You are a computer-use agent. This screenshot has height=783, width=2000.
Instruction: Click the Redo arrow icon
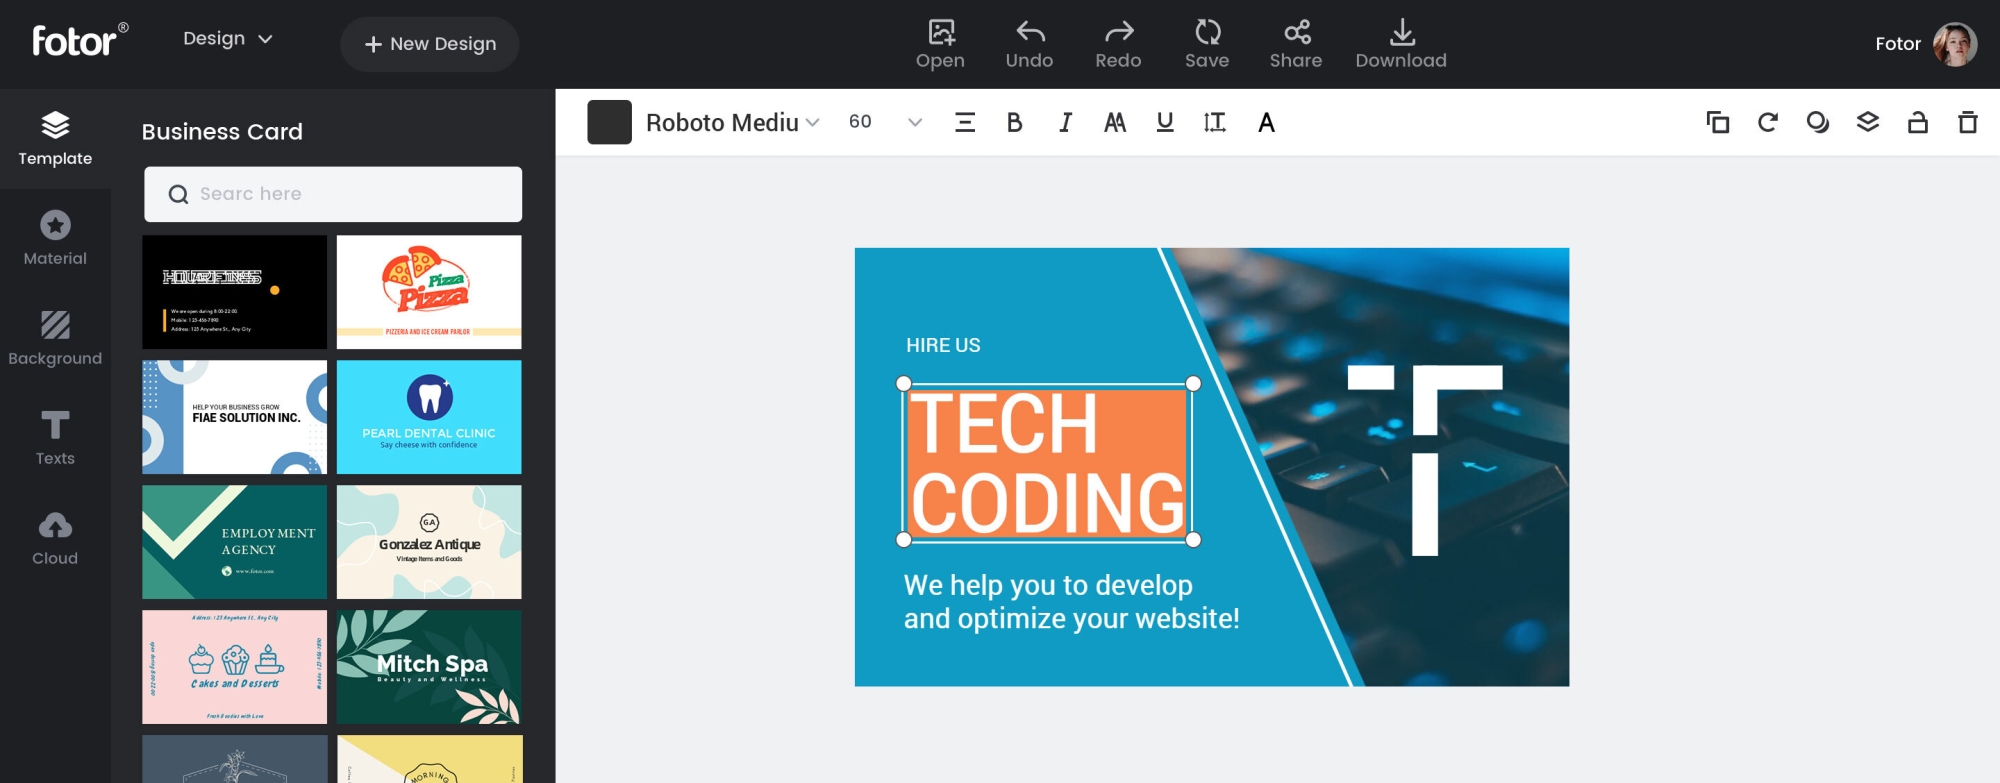pos(1118,33)
